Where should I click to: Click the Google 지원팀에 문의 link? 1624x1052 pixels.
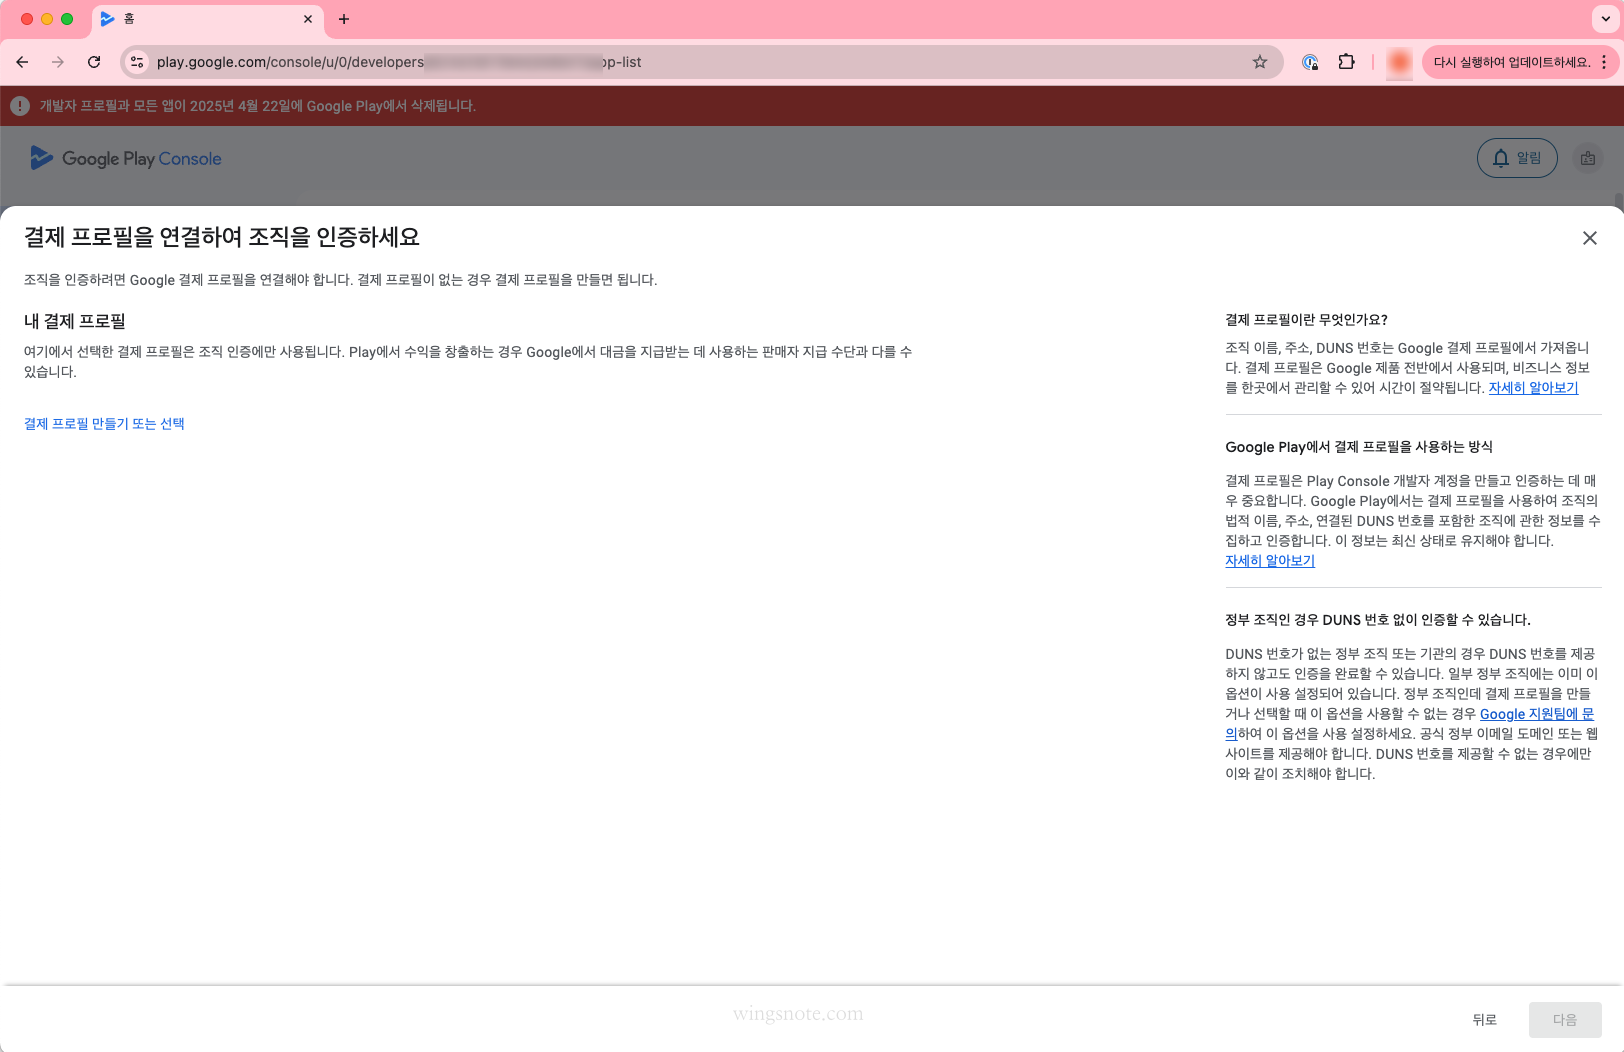tap(1537, 714)
